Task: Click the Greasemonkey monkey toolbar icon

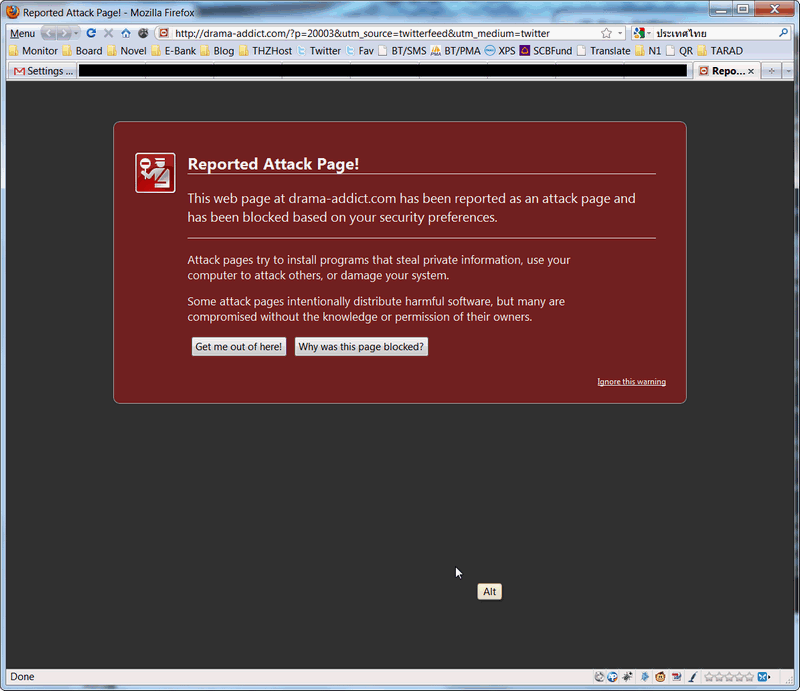Action: [143, 33]
